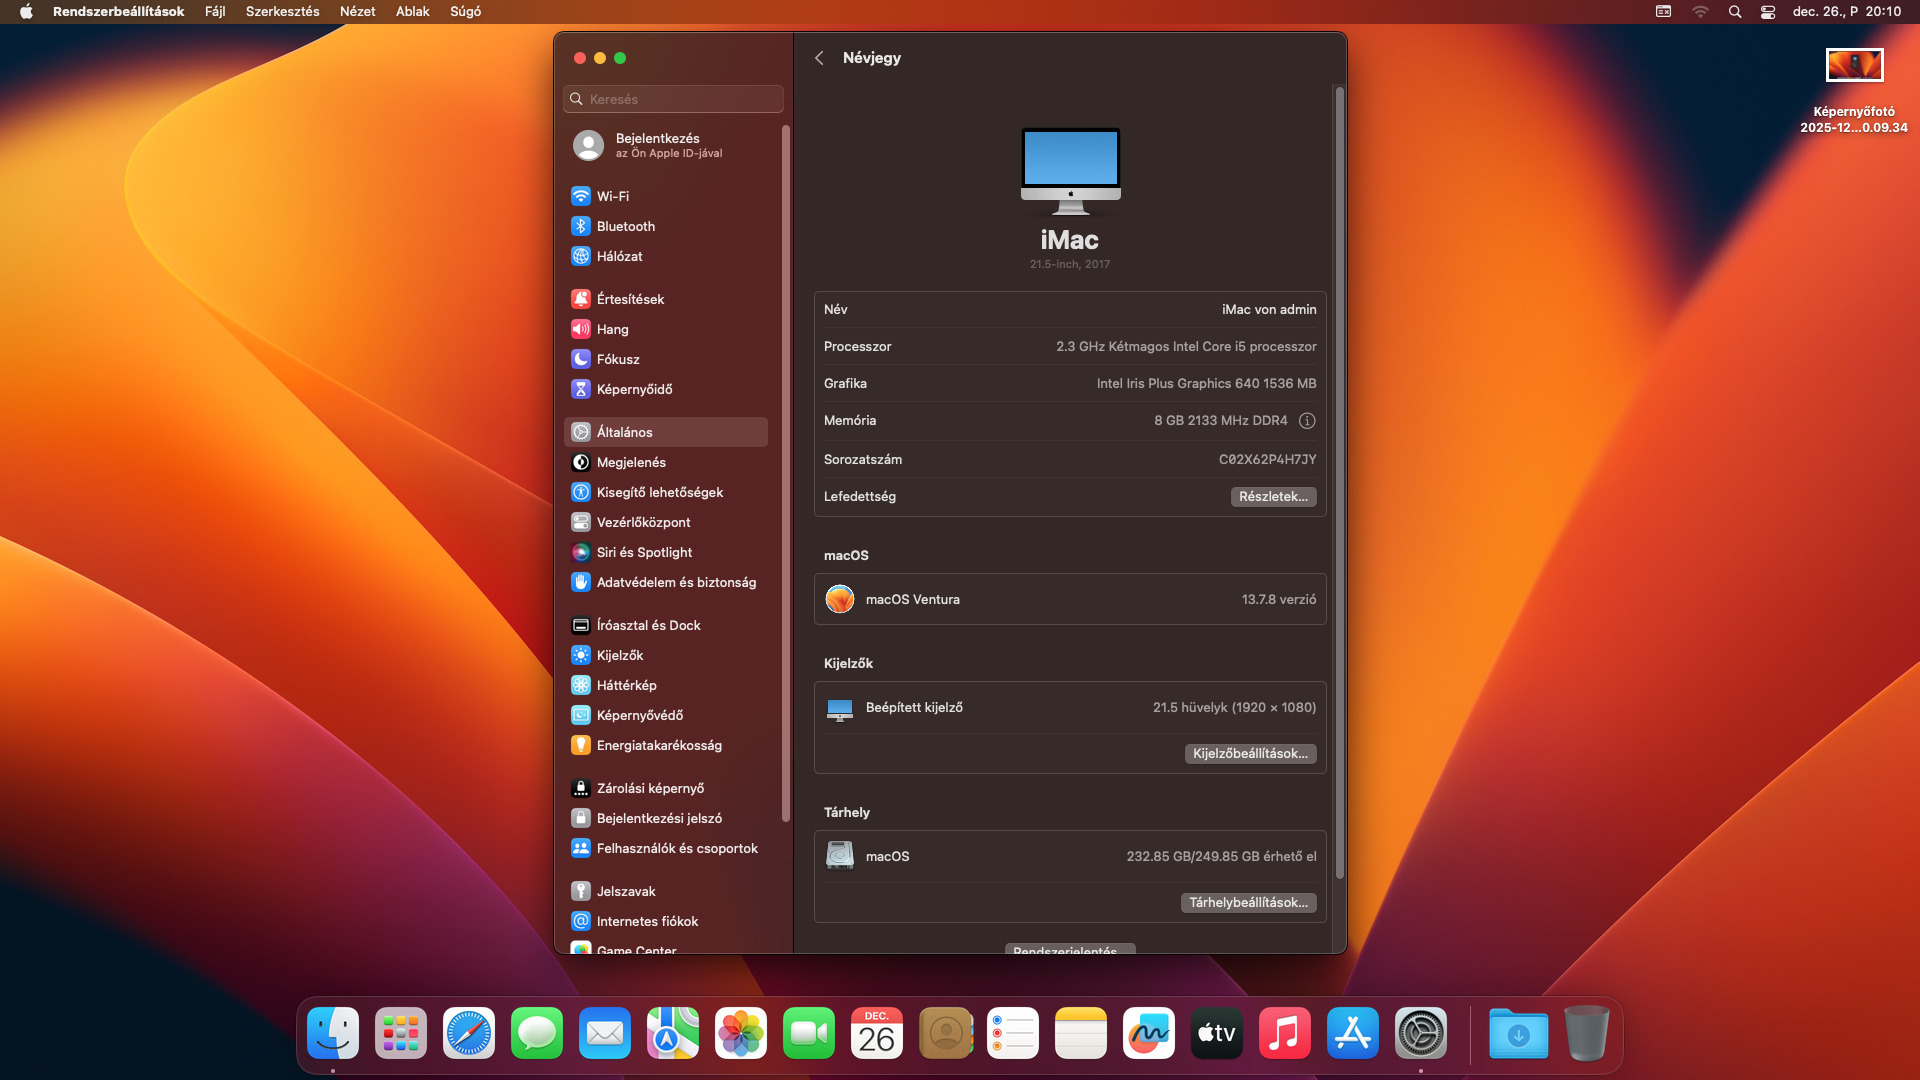Open Safari from the Dock

(468, 1034)
